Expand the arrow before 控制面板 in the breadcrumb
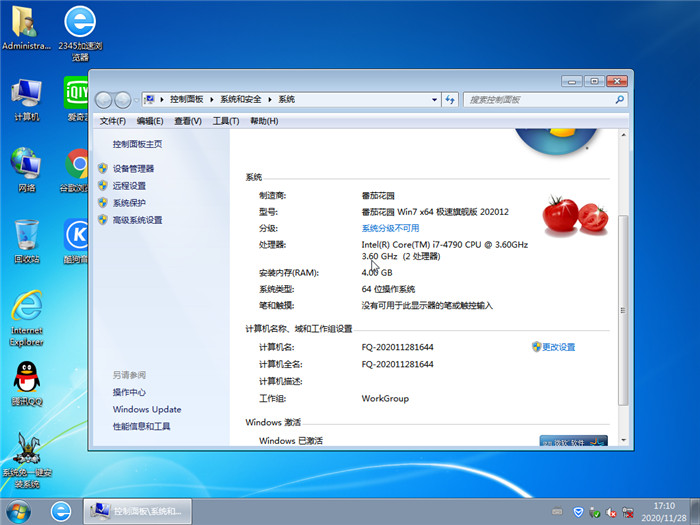The width and height of the screenshot is (700, 525). click(x=162, y=100)
